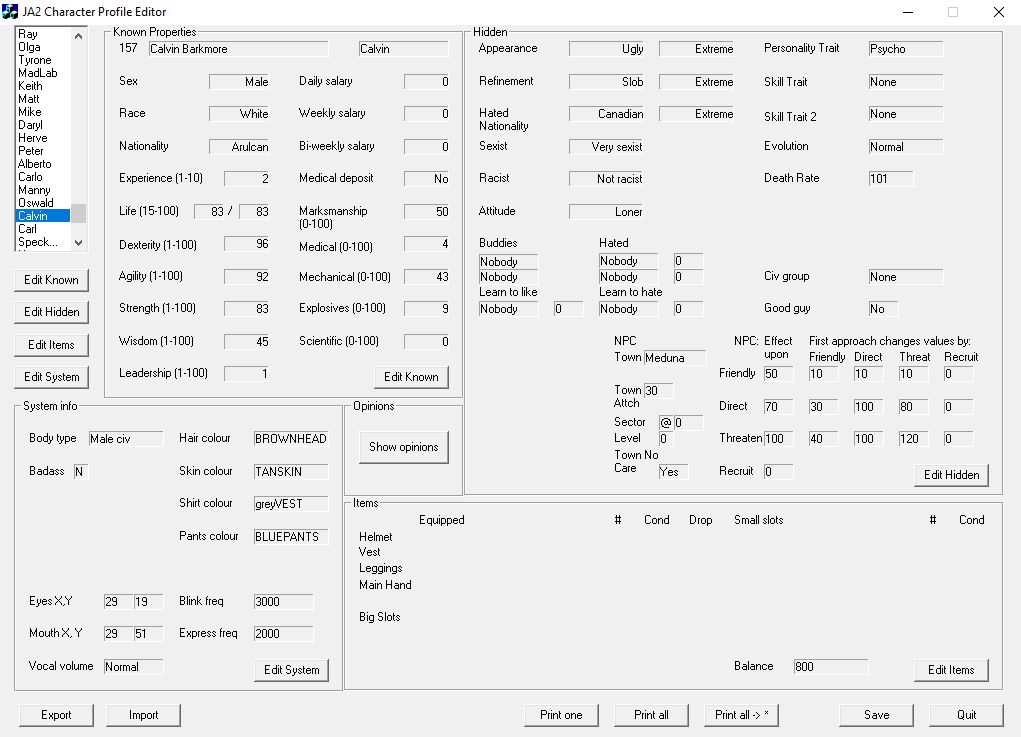Click Edit Known inside Known Properties panel
Image resolution: width=1021 pixels, height=737 pixels.
pyautogui.click(x=411, y=377)
